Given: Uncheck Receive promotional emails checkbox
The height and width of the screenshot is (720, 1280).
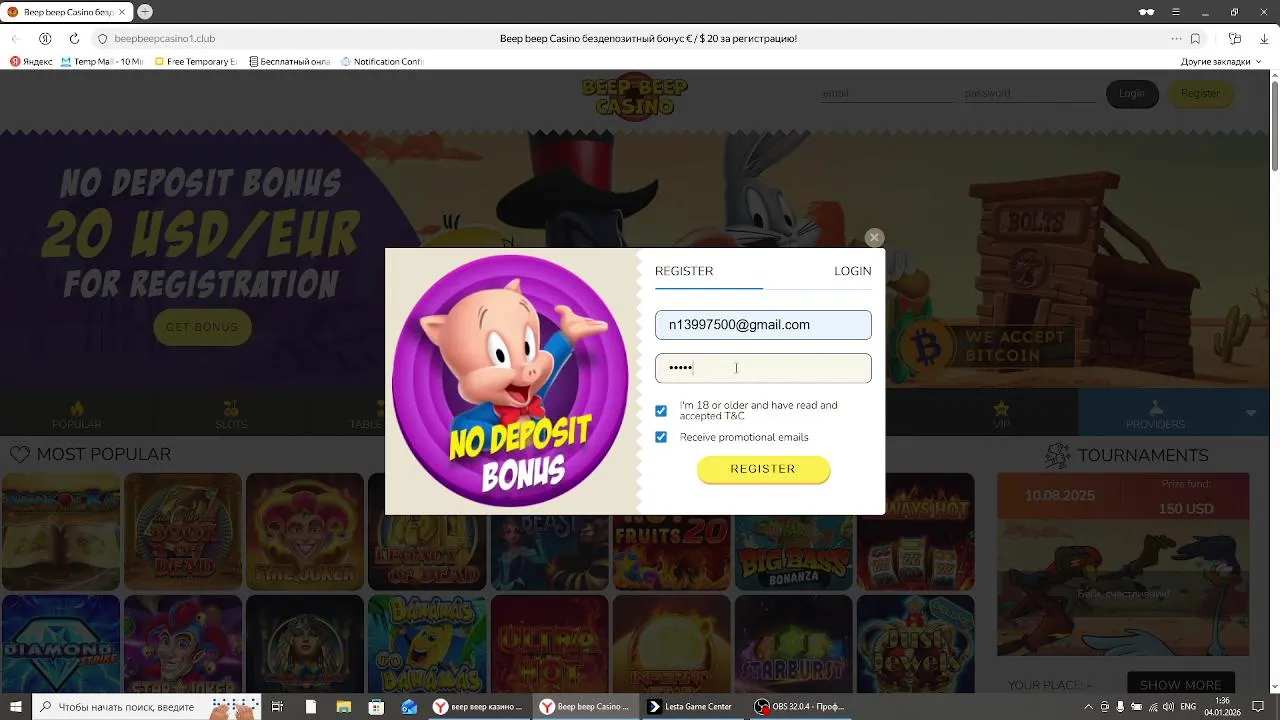Looking at the screenshot, I should pos(661,437).
